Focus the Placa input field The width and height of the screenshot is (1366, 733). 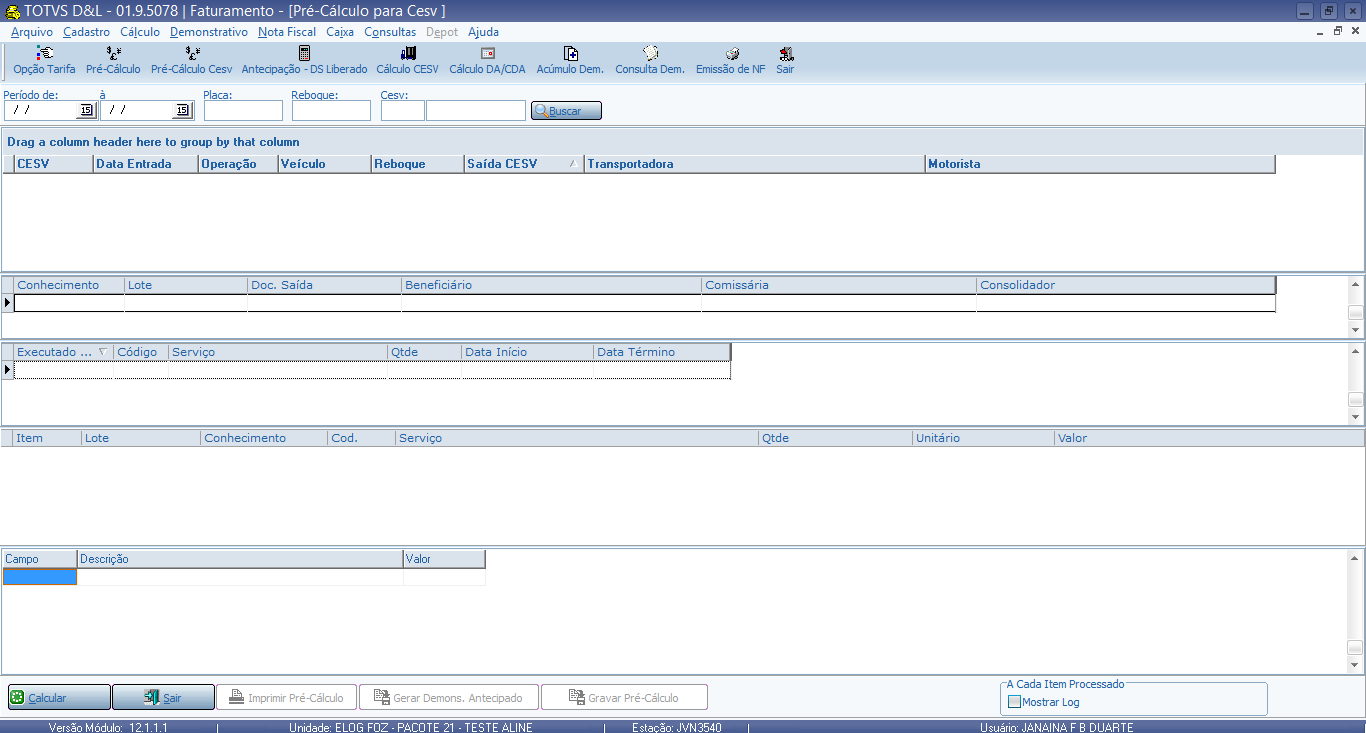pos(244,110)
